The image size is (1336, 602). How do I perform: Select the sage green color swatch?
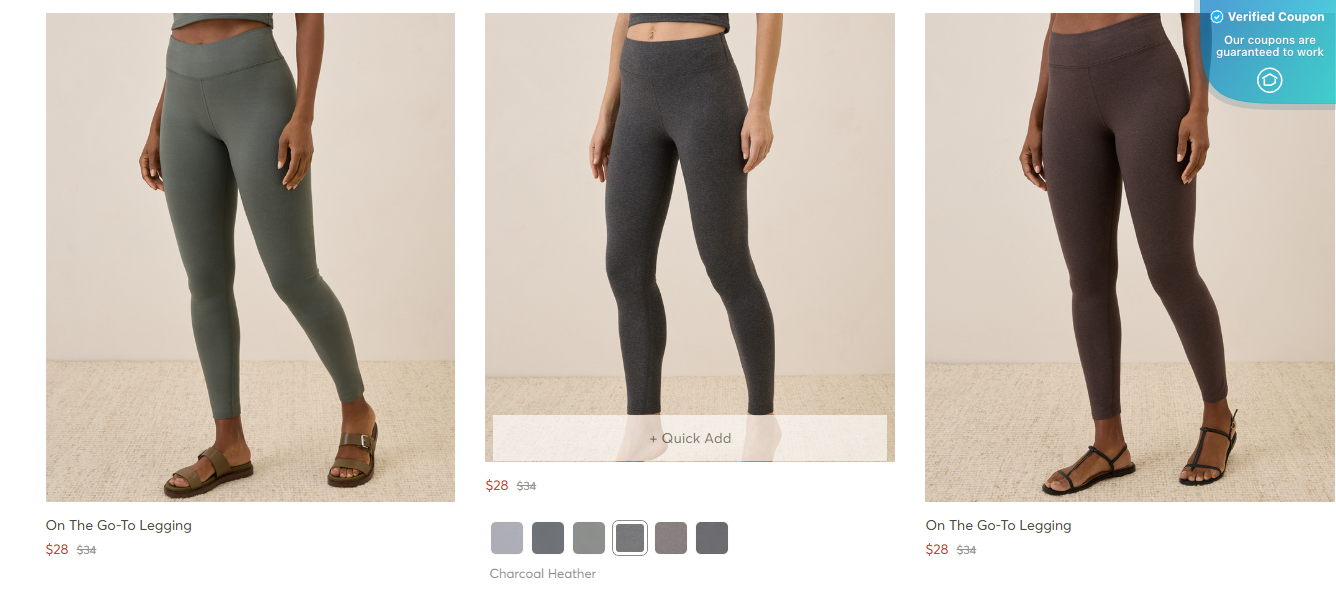pyautogui.click(x=589, y=537)
